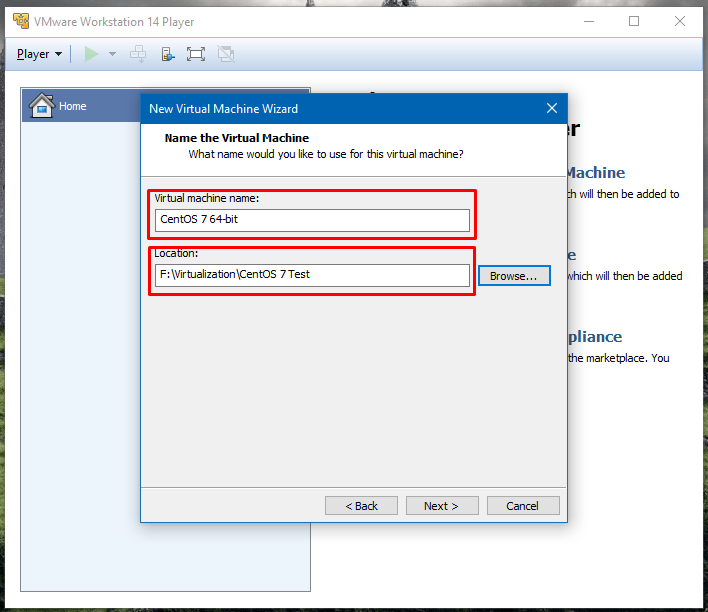Click the question text about virtual machine name
This screenshot has width=708, height=612.
(x=326, y=154)
